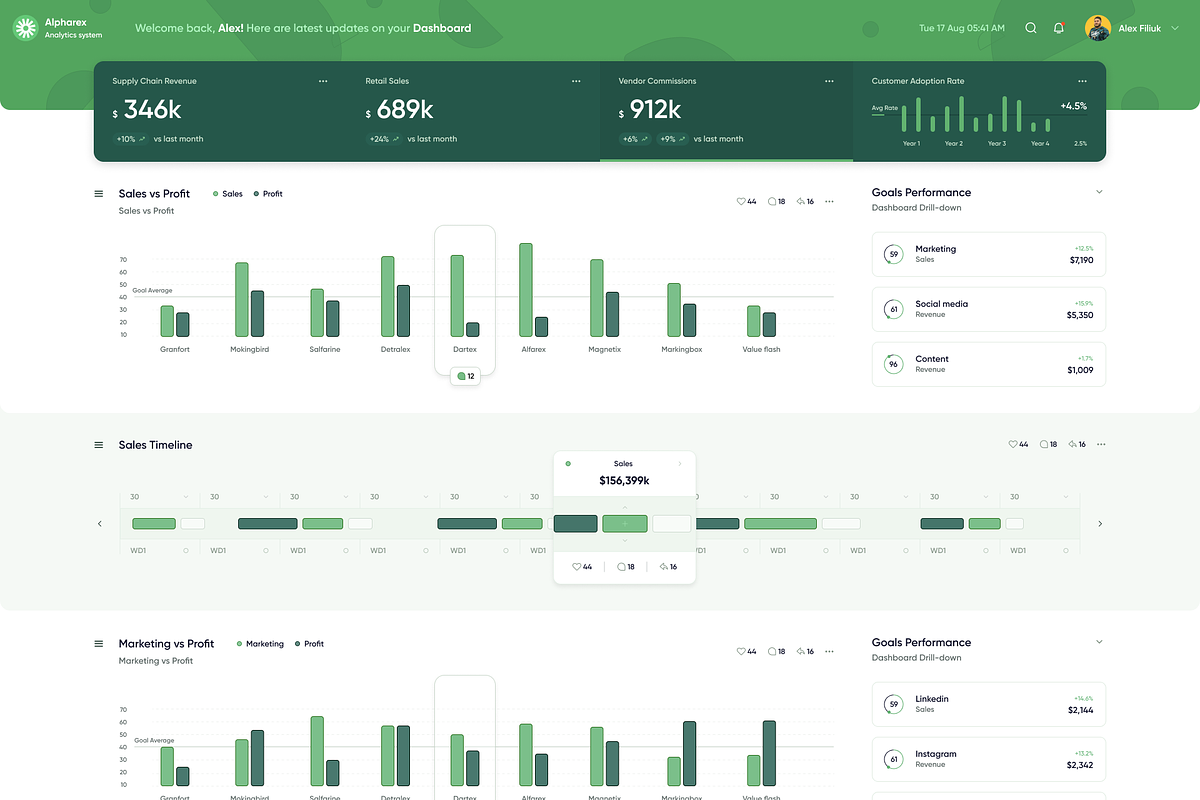1200x800 pixels.
Task: Open more options on Supply Chain Revenue card
Action: click(323, 81)
